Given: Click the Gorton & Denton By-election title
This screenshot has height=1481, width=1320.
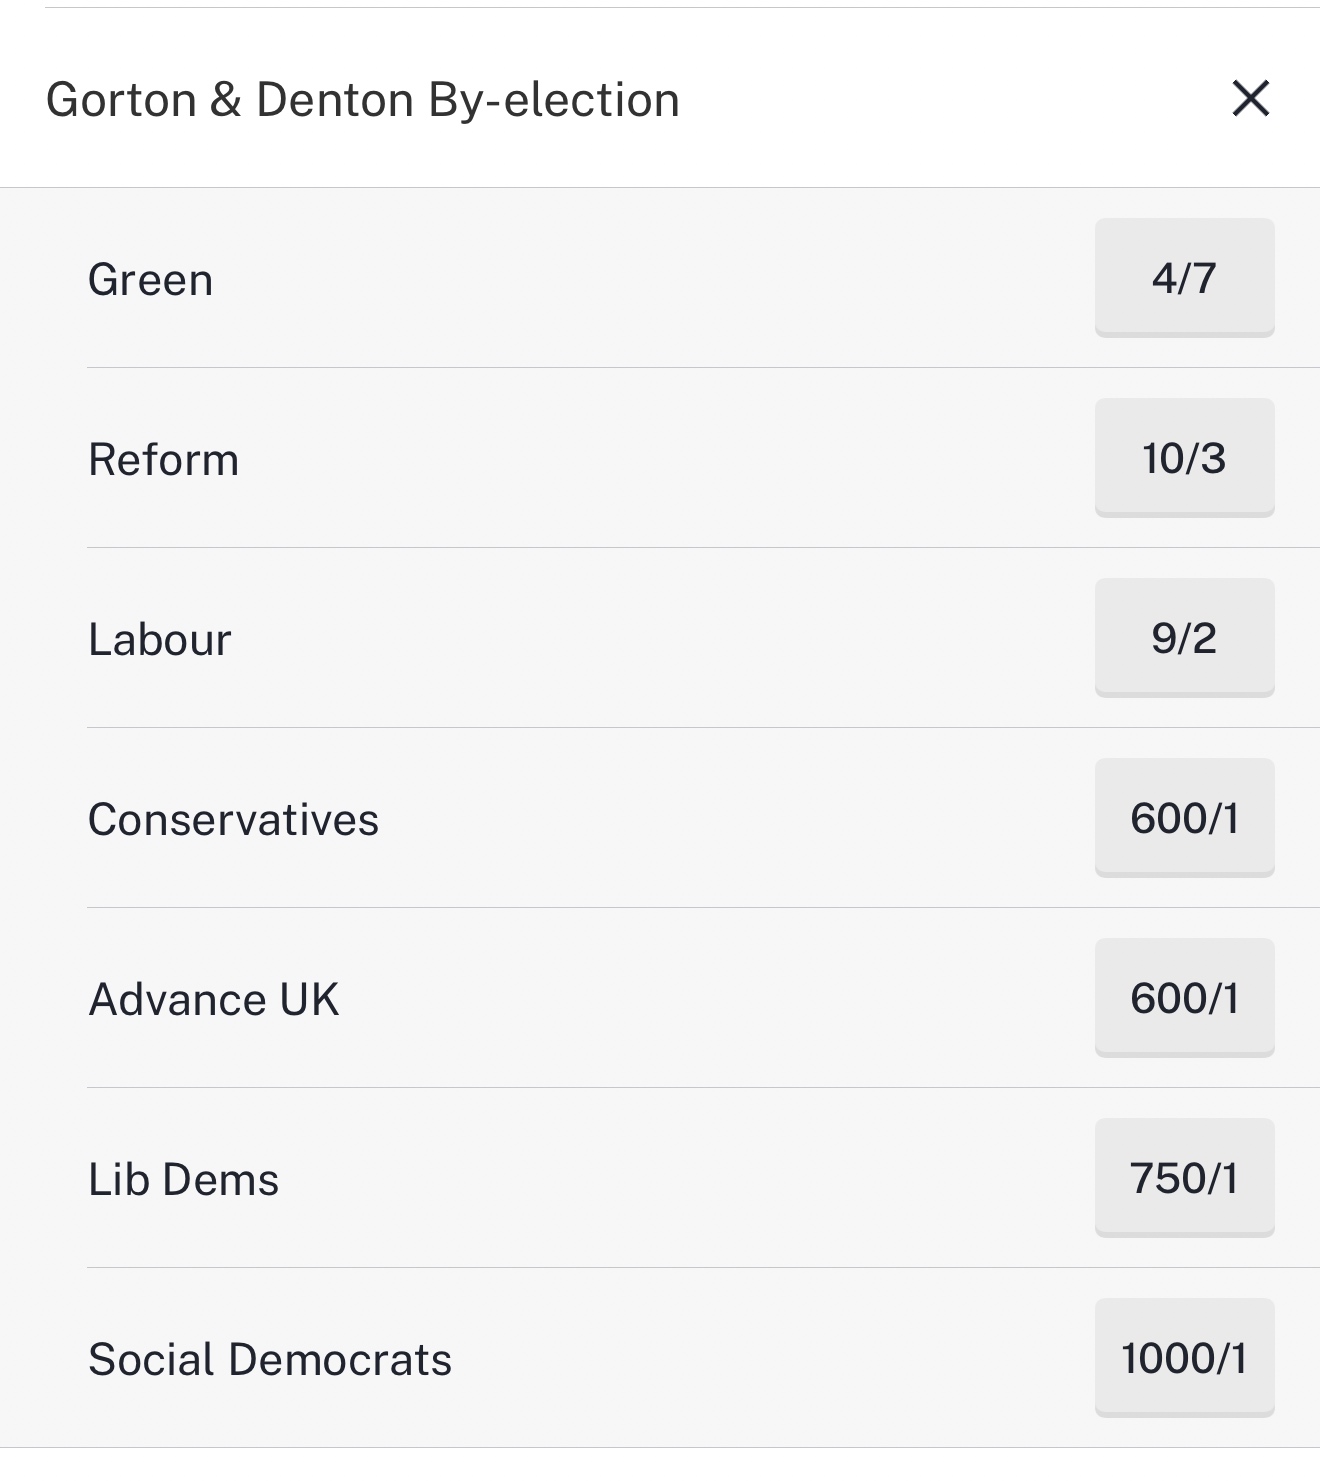Looking at the screenshot, I should (x=363, y=100).
